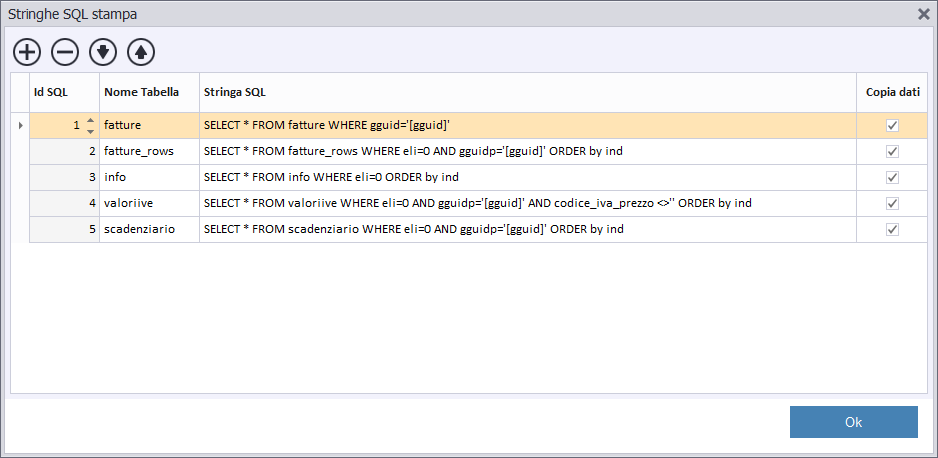Screen dimensions: 938x458
Task: Uncheck Copia dati for valoriive row
Action: click(893, 203)
